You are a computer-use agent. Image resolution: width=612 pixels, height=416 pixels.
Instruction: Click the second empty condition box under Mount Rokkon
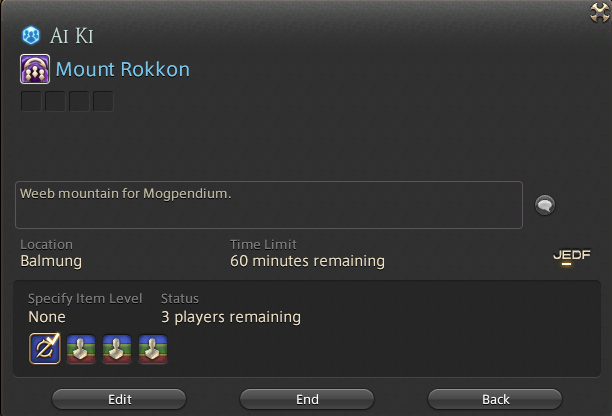click(55, 101)
